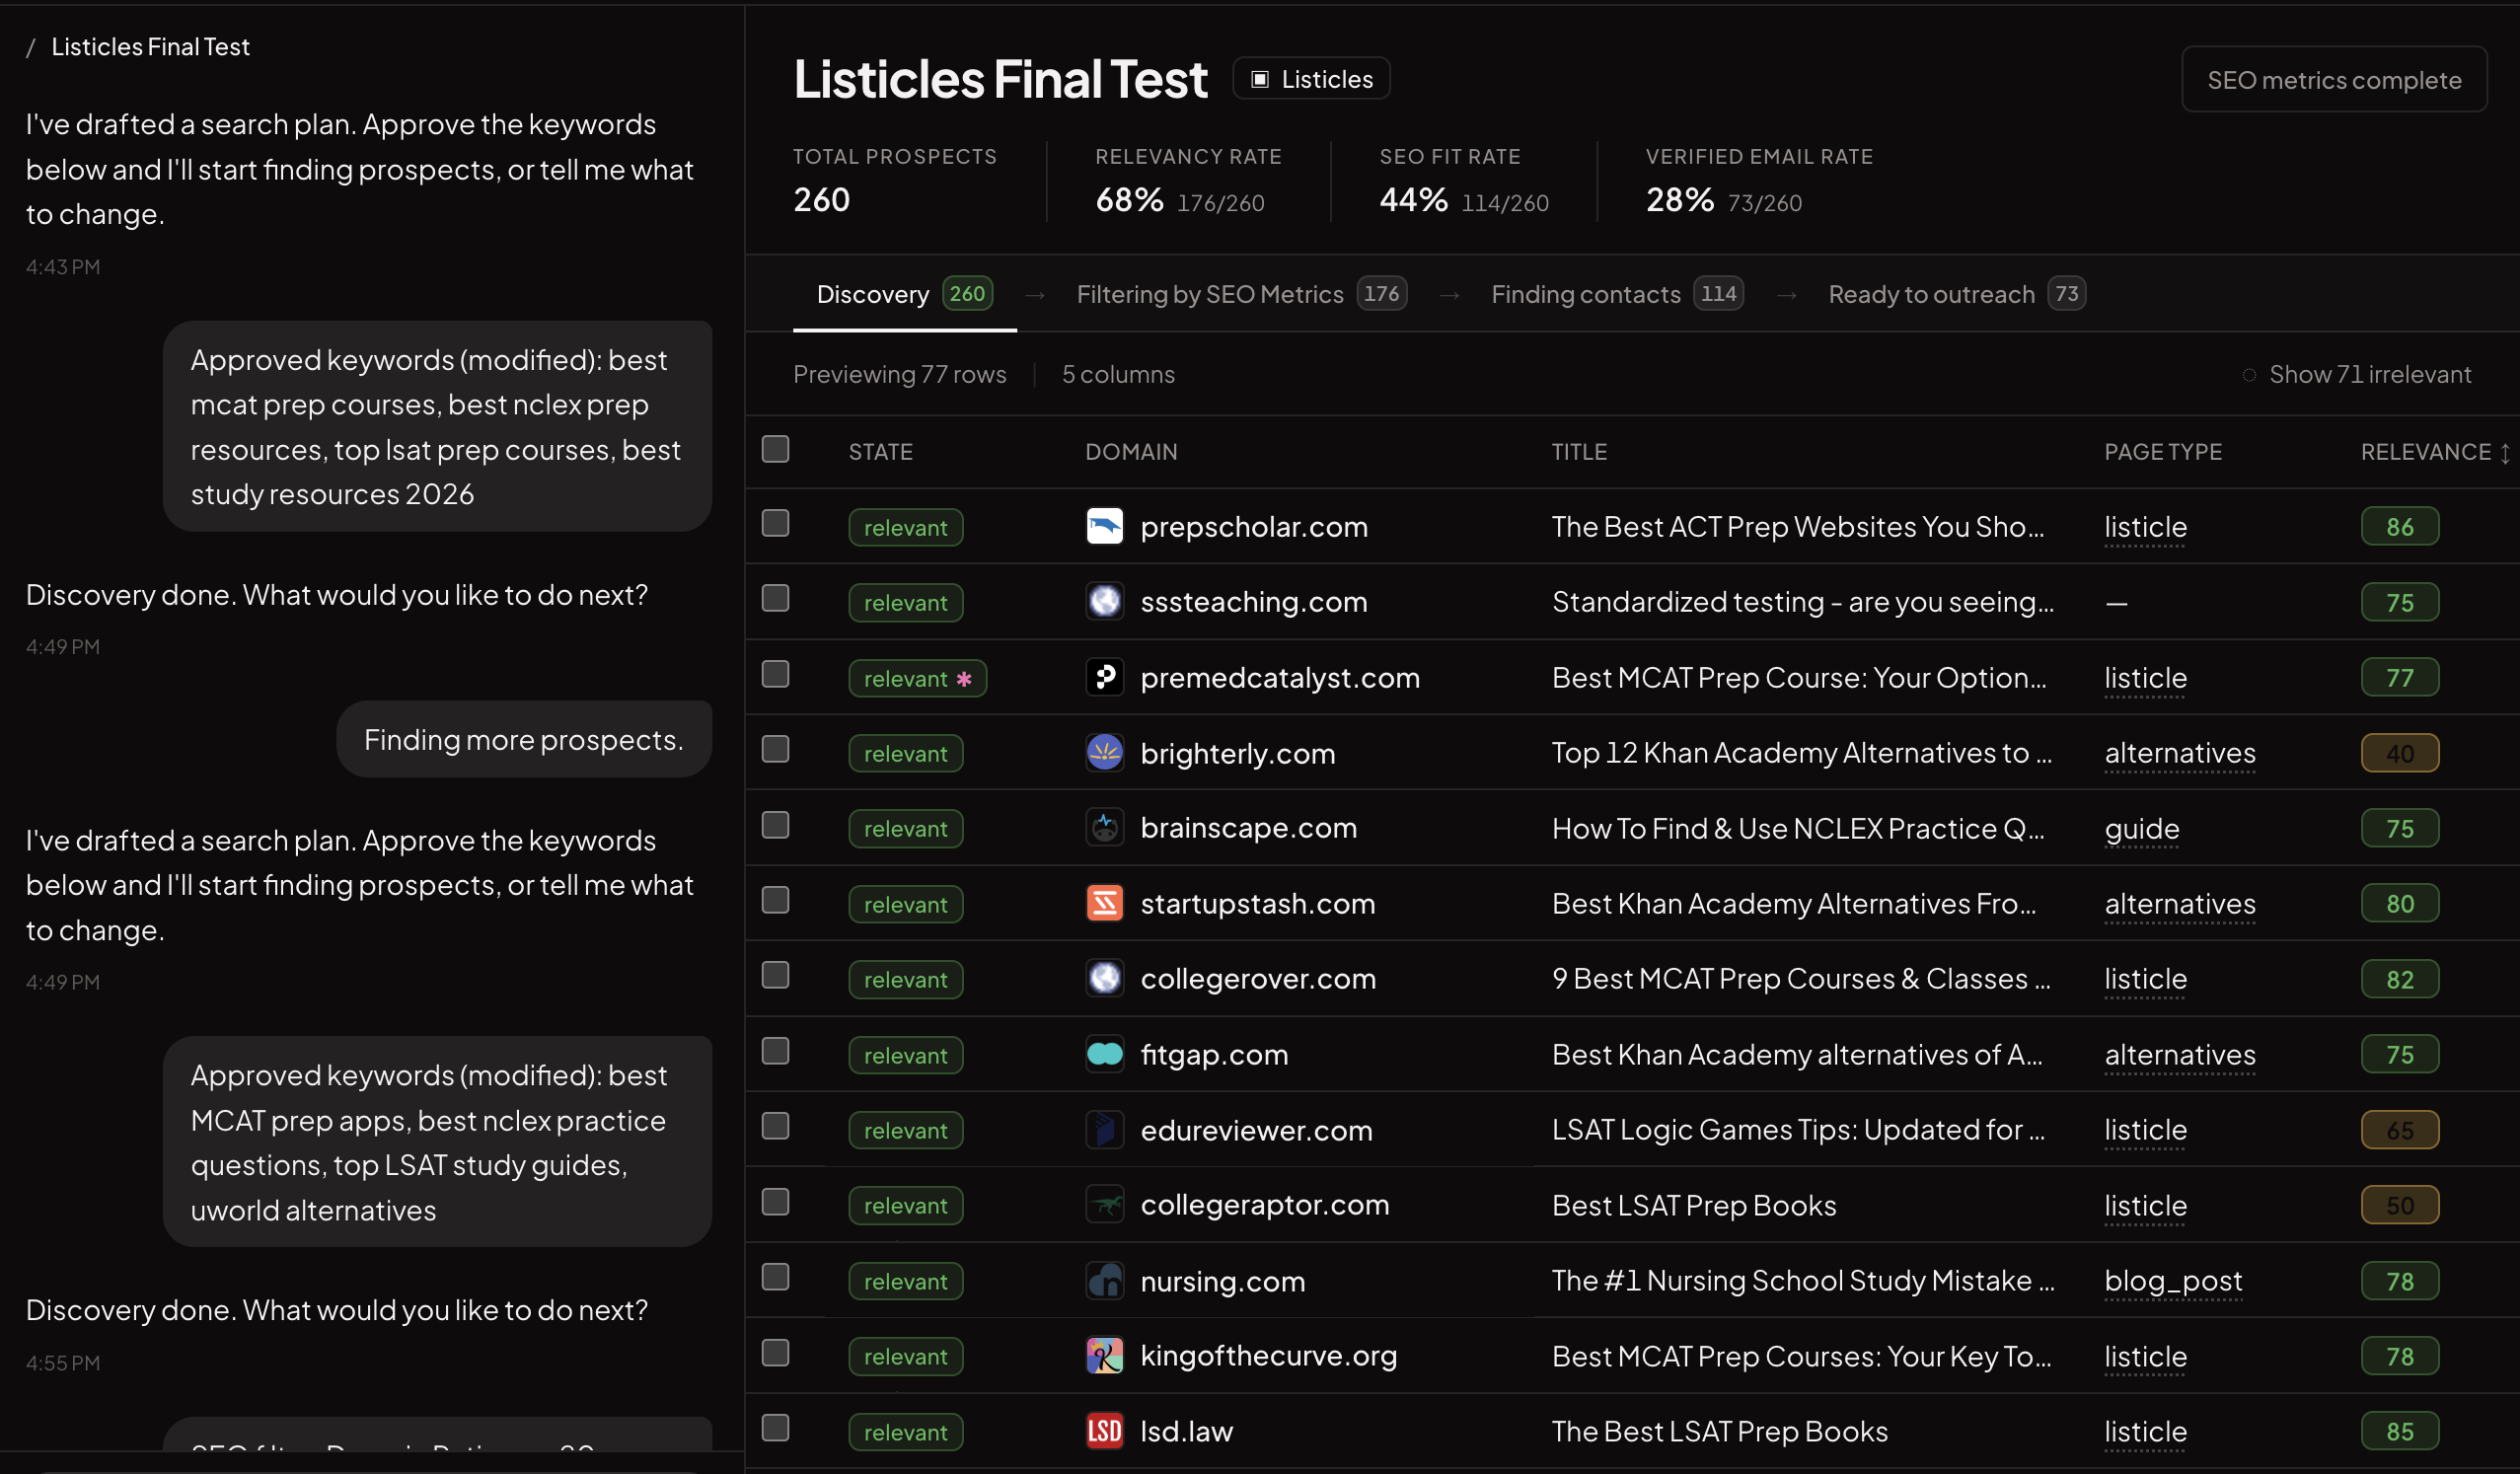This screenshot has width=2520, height=1474.
Task: Click the brainscape.com favicon
Action: coord(1104,827)
